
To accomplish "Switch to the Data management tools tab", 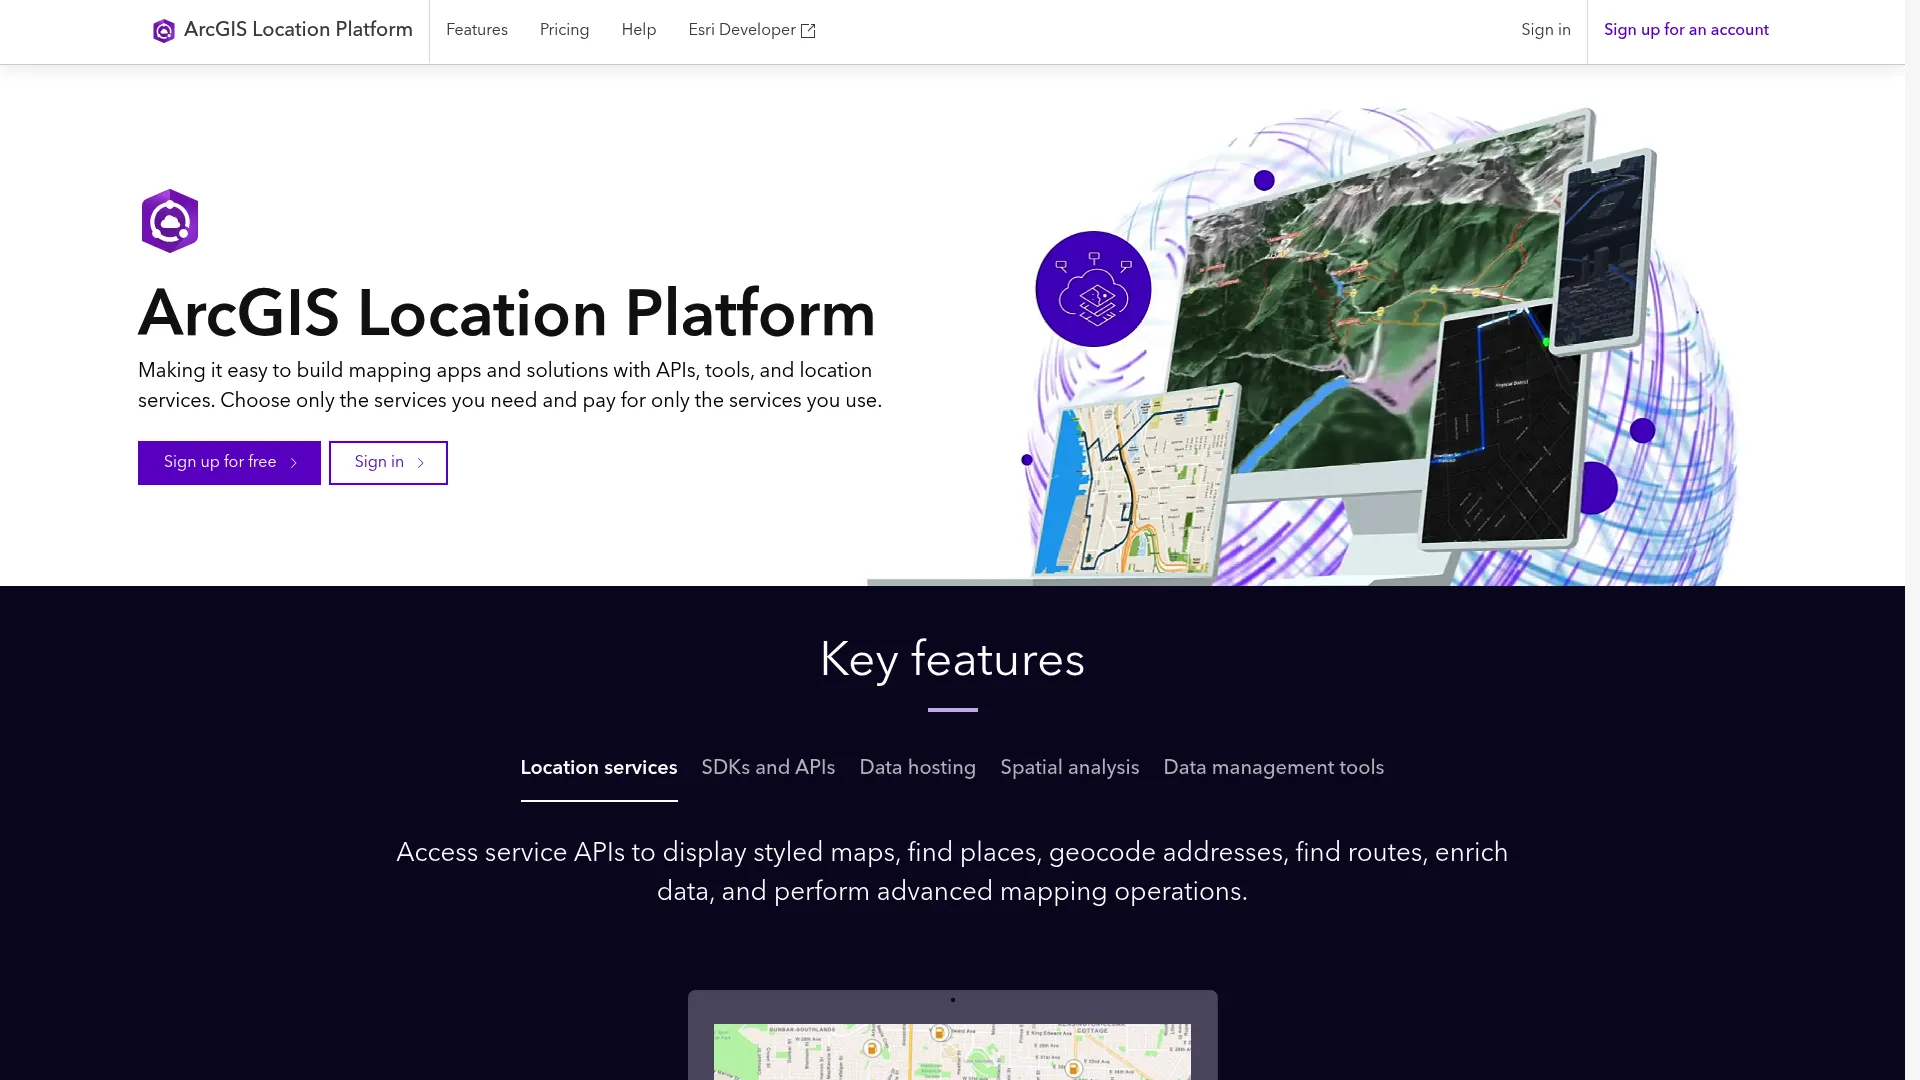I will pos(1273,768).
